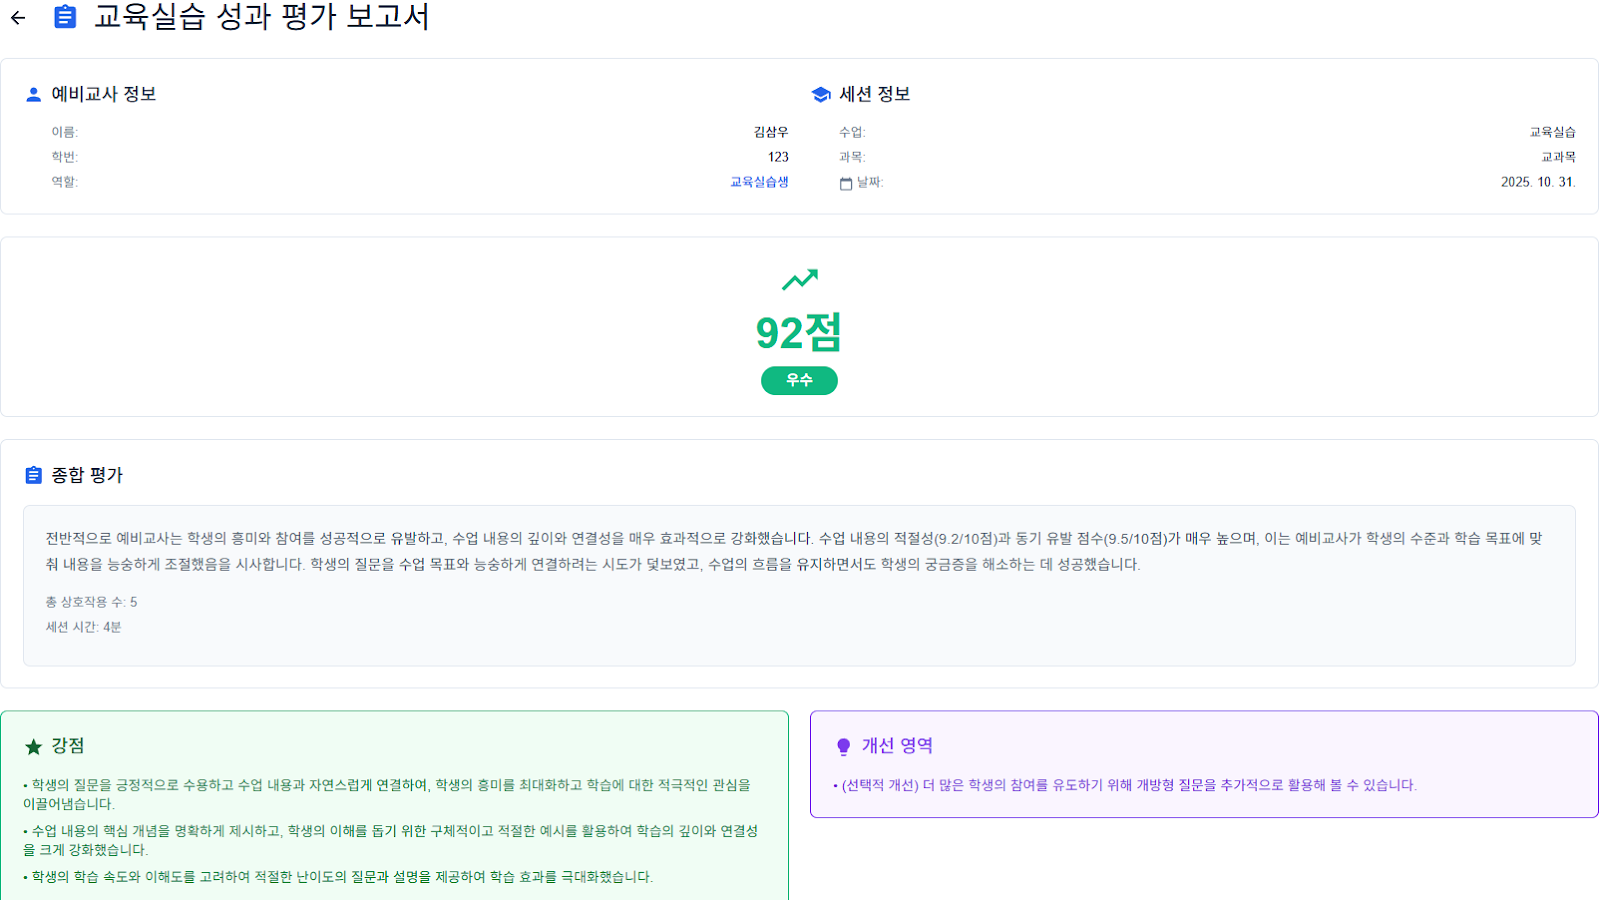
Task: Click the graduation cap icon beside 세션 정보
Action: [x=821, y=94]
